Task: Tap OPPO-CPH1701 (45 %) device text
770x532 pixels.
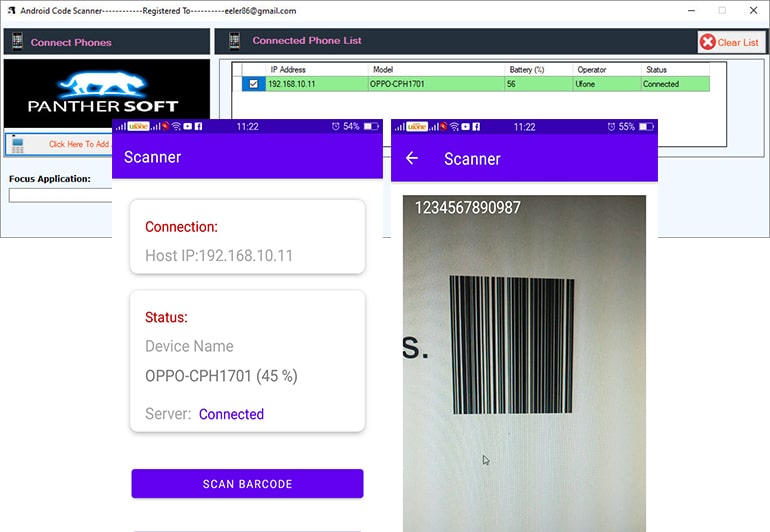Action: pyautogui.click(x=221, y=376)
